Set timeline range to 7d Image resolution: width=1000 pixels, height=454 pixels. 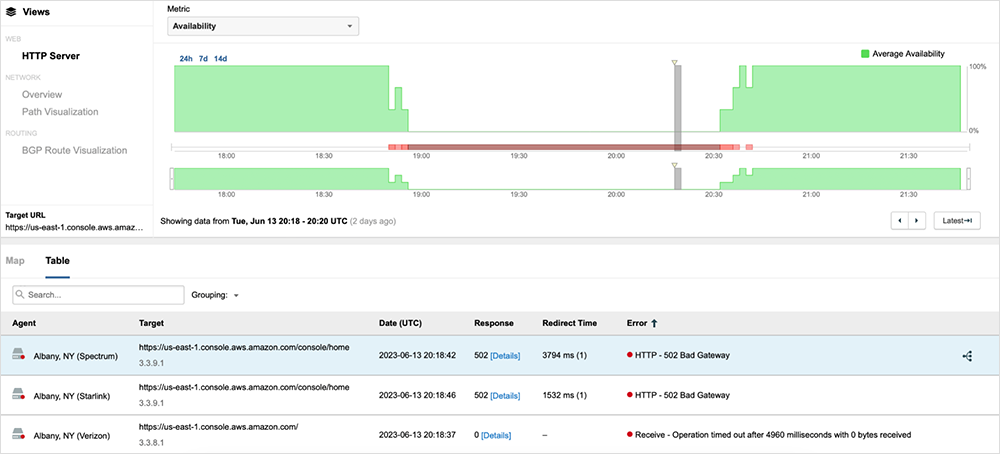click(x=203, y=59)
